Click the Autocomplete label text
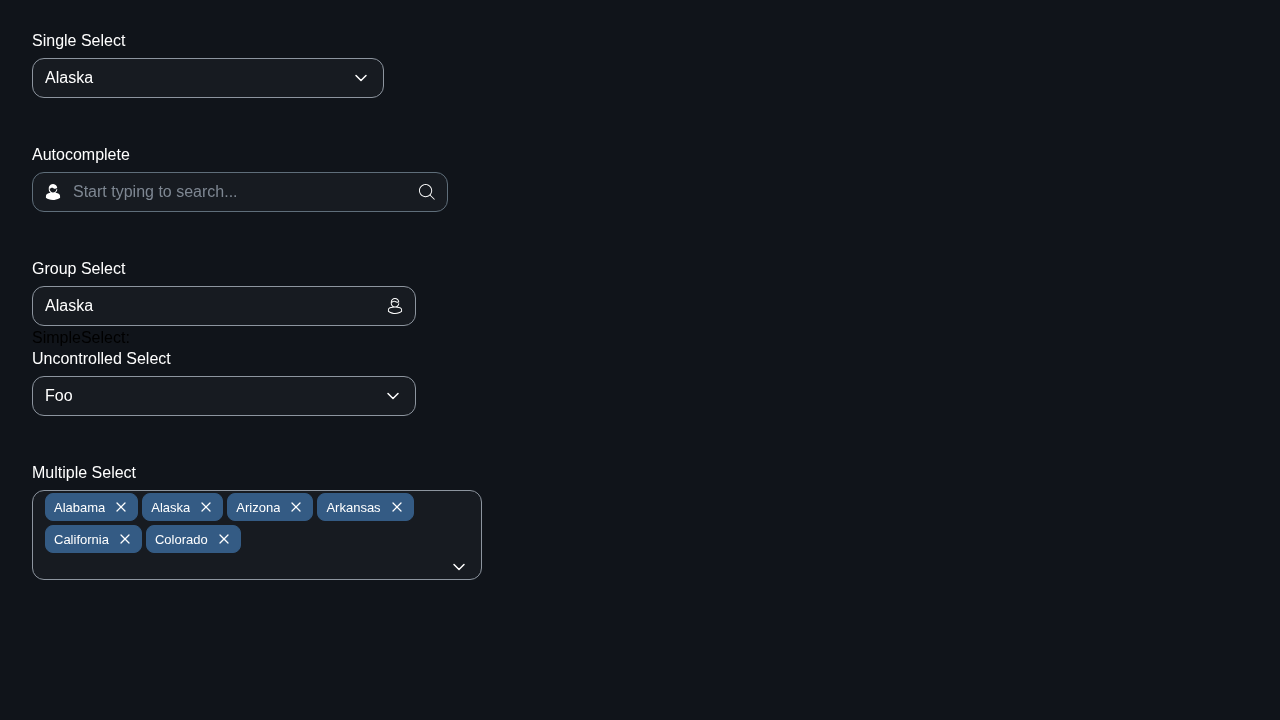The image size is (1280, 720). coord(81,155)
